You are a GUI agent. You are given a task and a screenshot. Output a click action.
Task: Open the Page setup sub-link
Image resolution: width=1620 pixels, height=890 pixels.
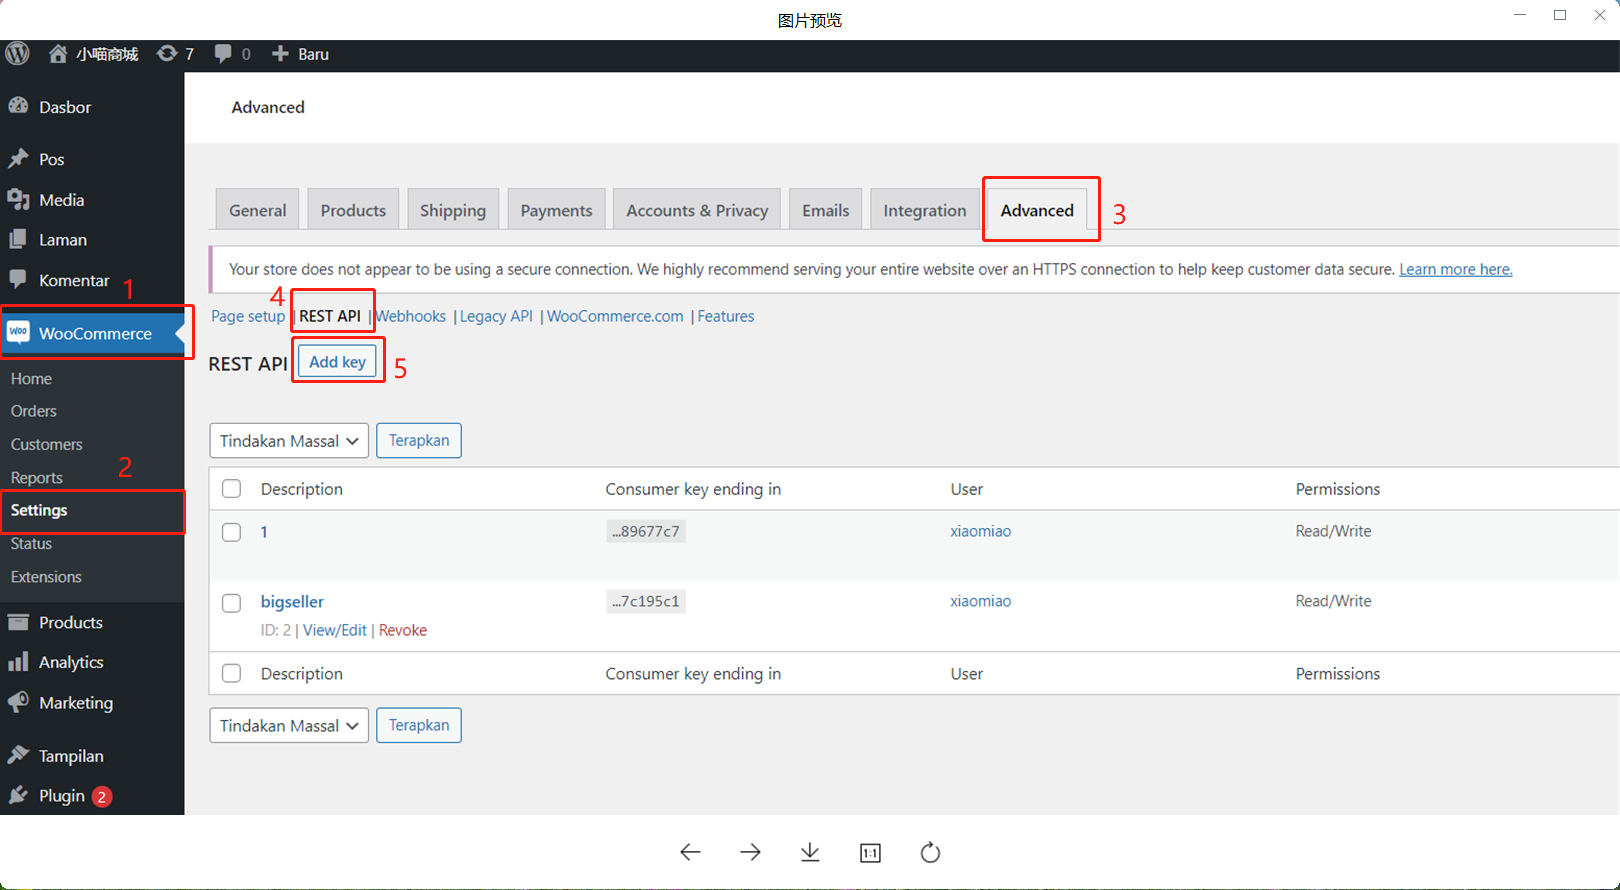[x=248, y=316]
